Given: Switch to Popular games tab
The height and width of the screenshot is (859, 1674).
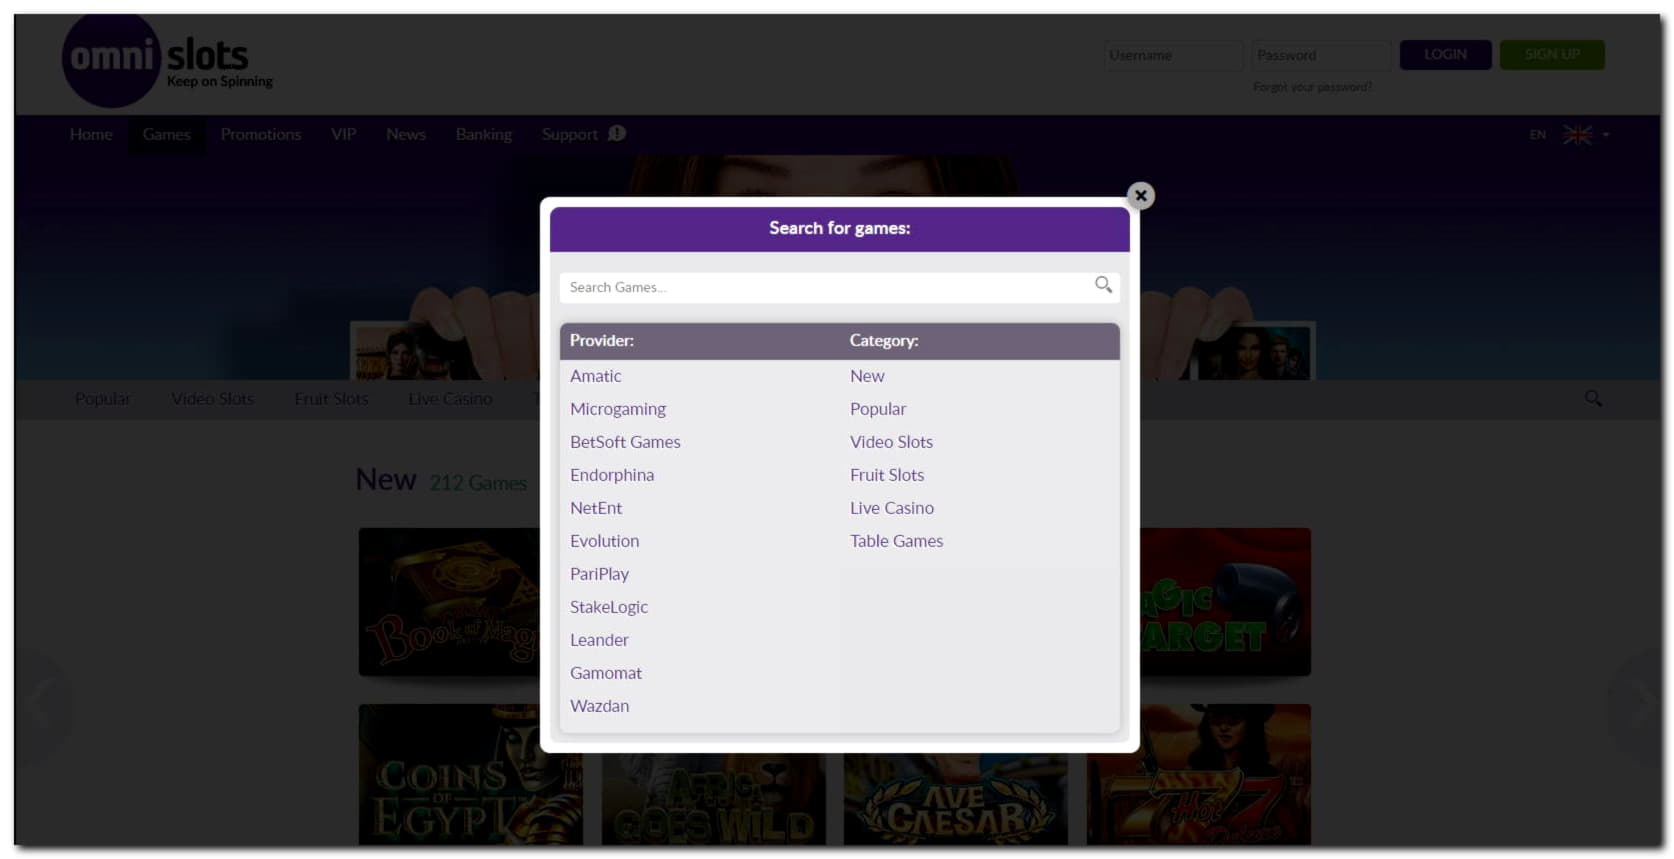Looking at the screenshot, I should 102,399.
